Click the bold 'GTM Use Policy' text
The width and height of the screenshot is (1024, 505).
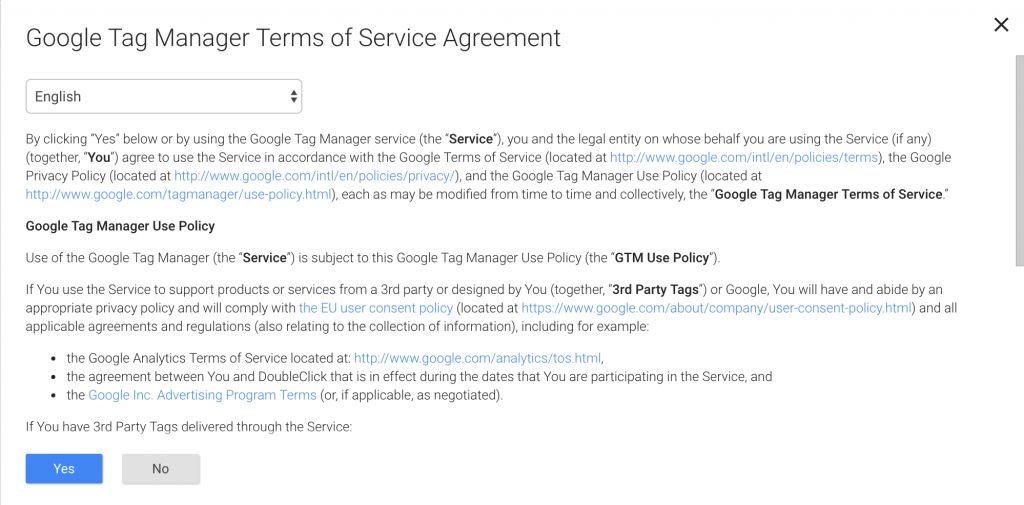point(662,257)
